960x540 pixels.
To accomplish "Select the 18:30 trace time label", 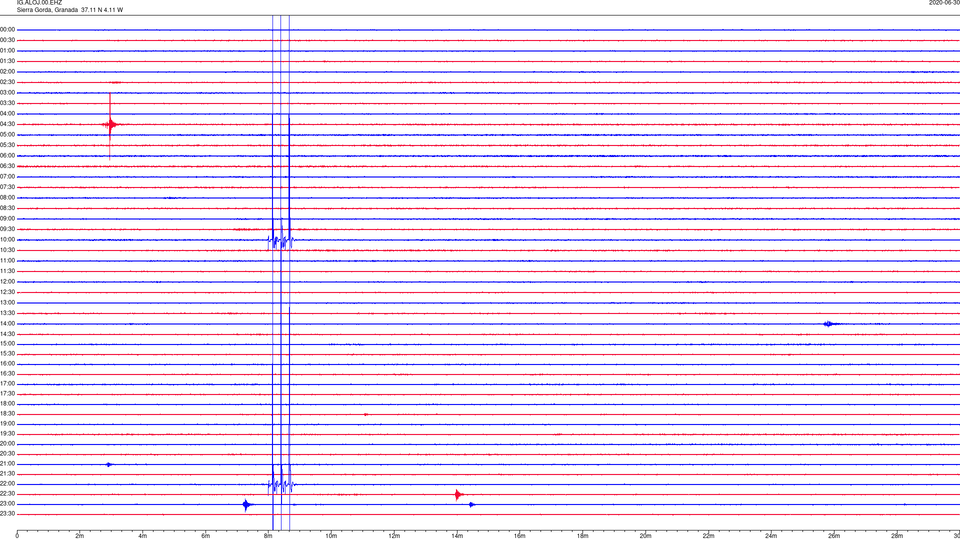I will 8,414.
